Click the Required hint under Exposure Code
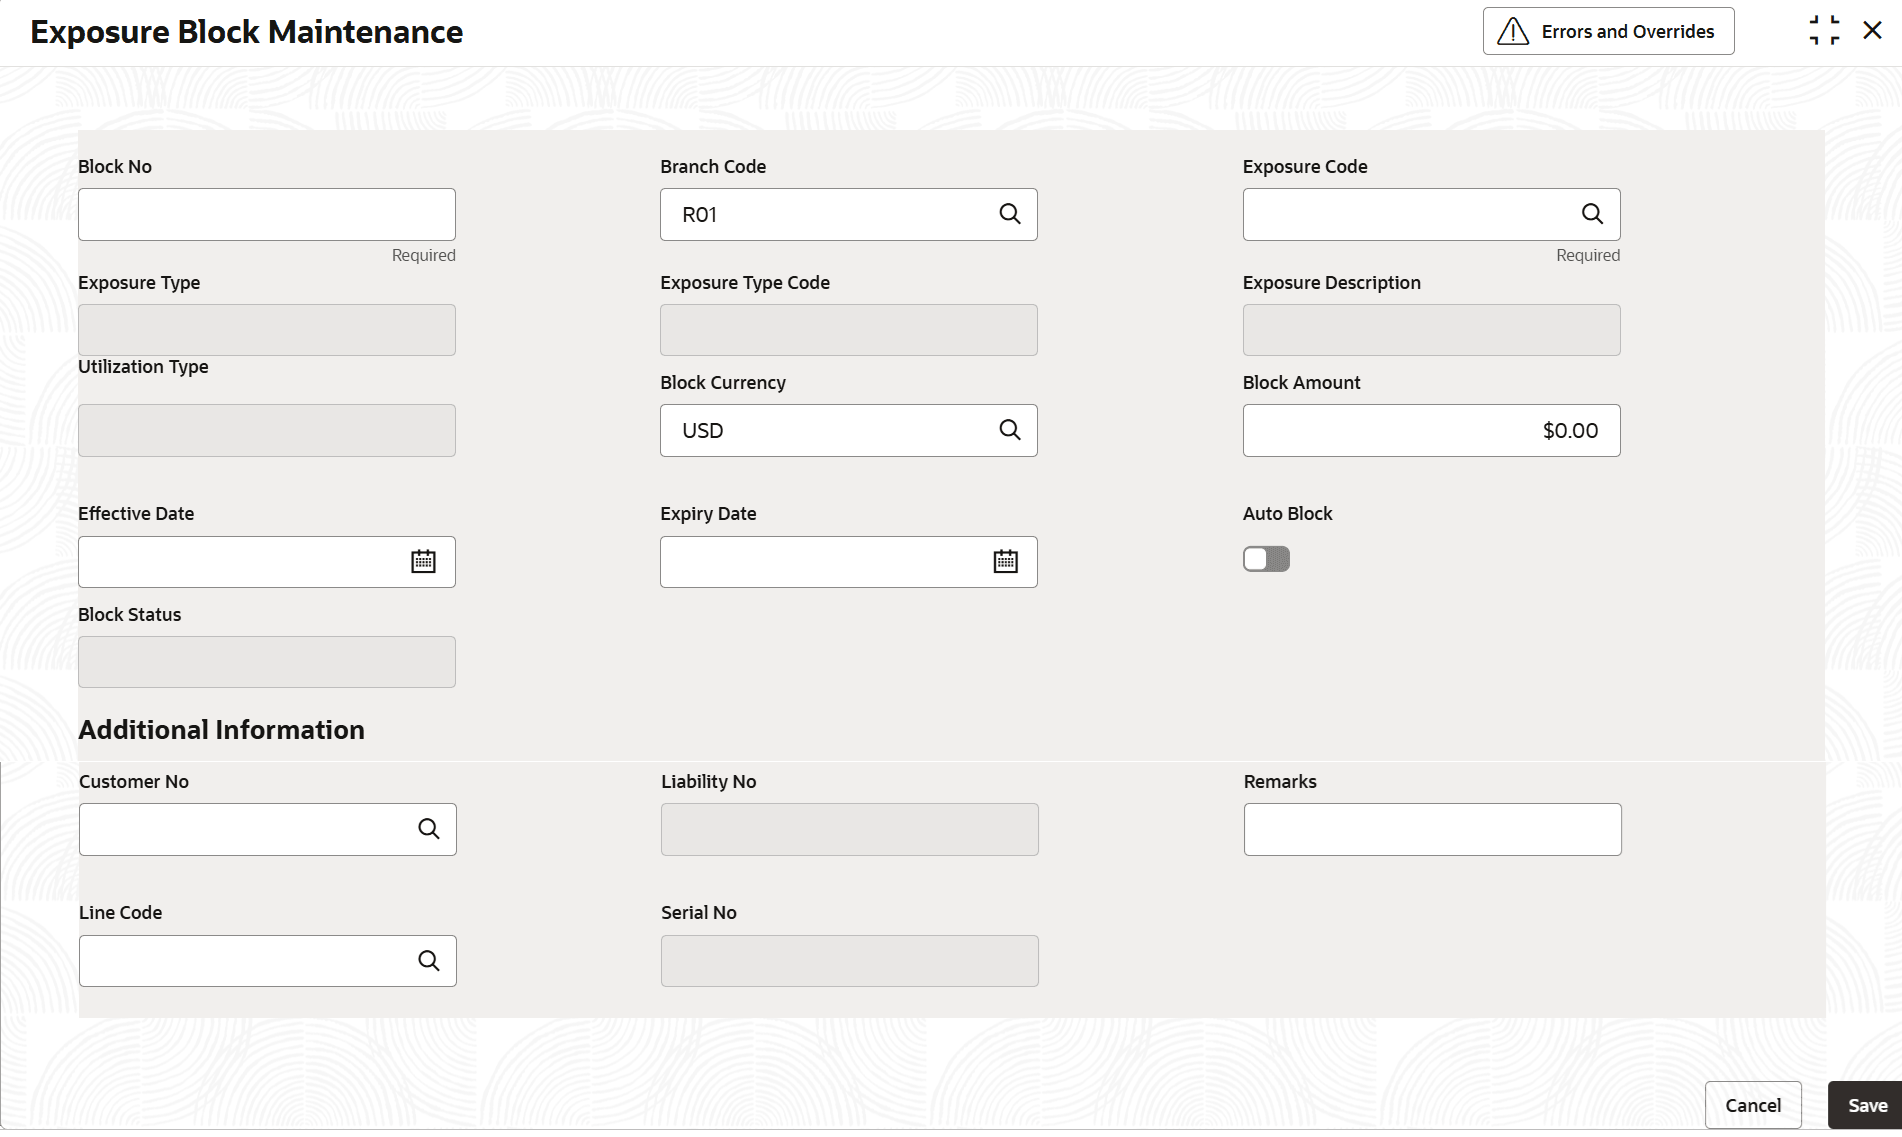The image size is (1902, 1137). pyautogui.click(x=1588, y=255)
